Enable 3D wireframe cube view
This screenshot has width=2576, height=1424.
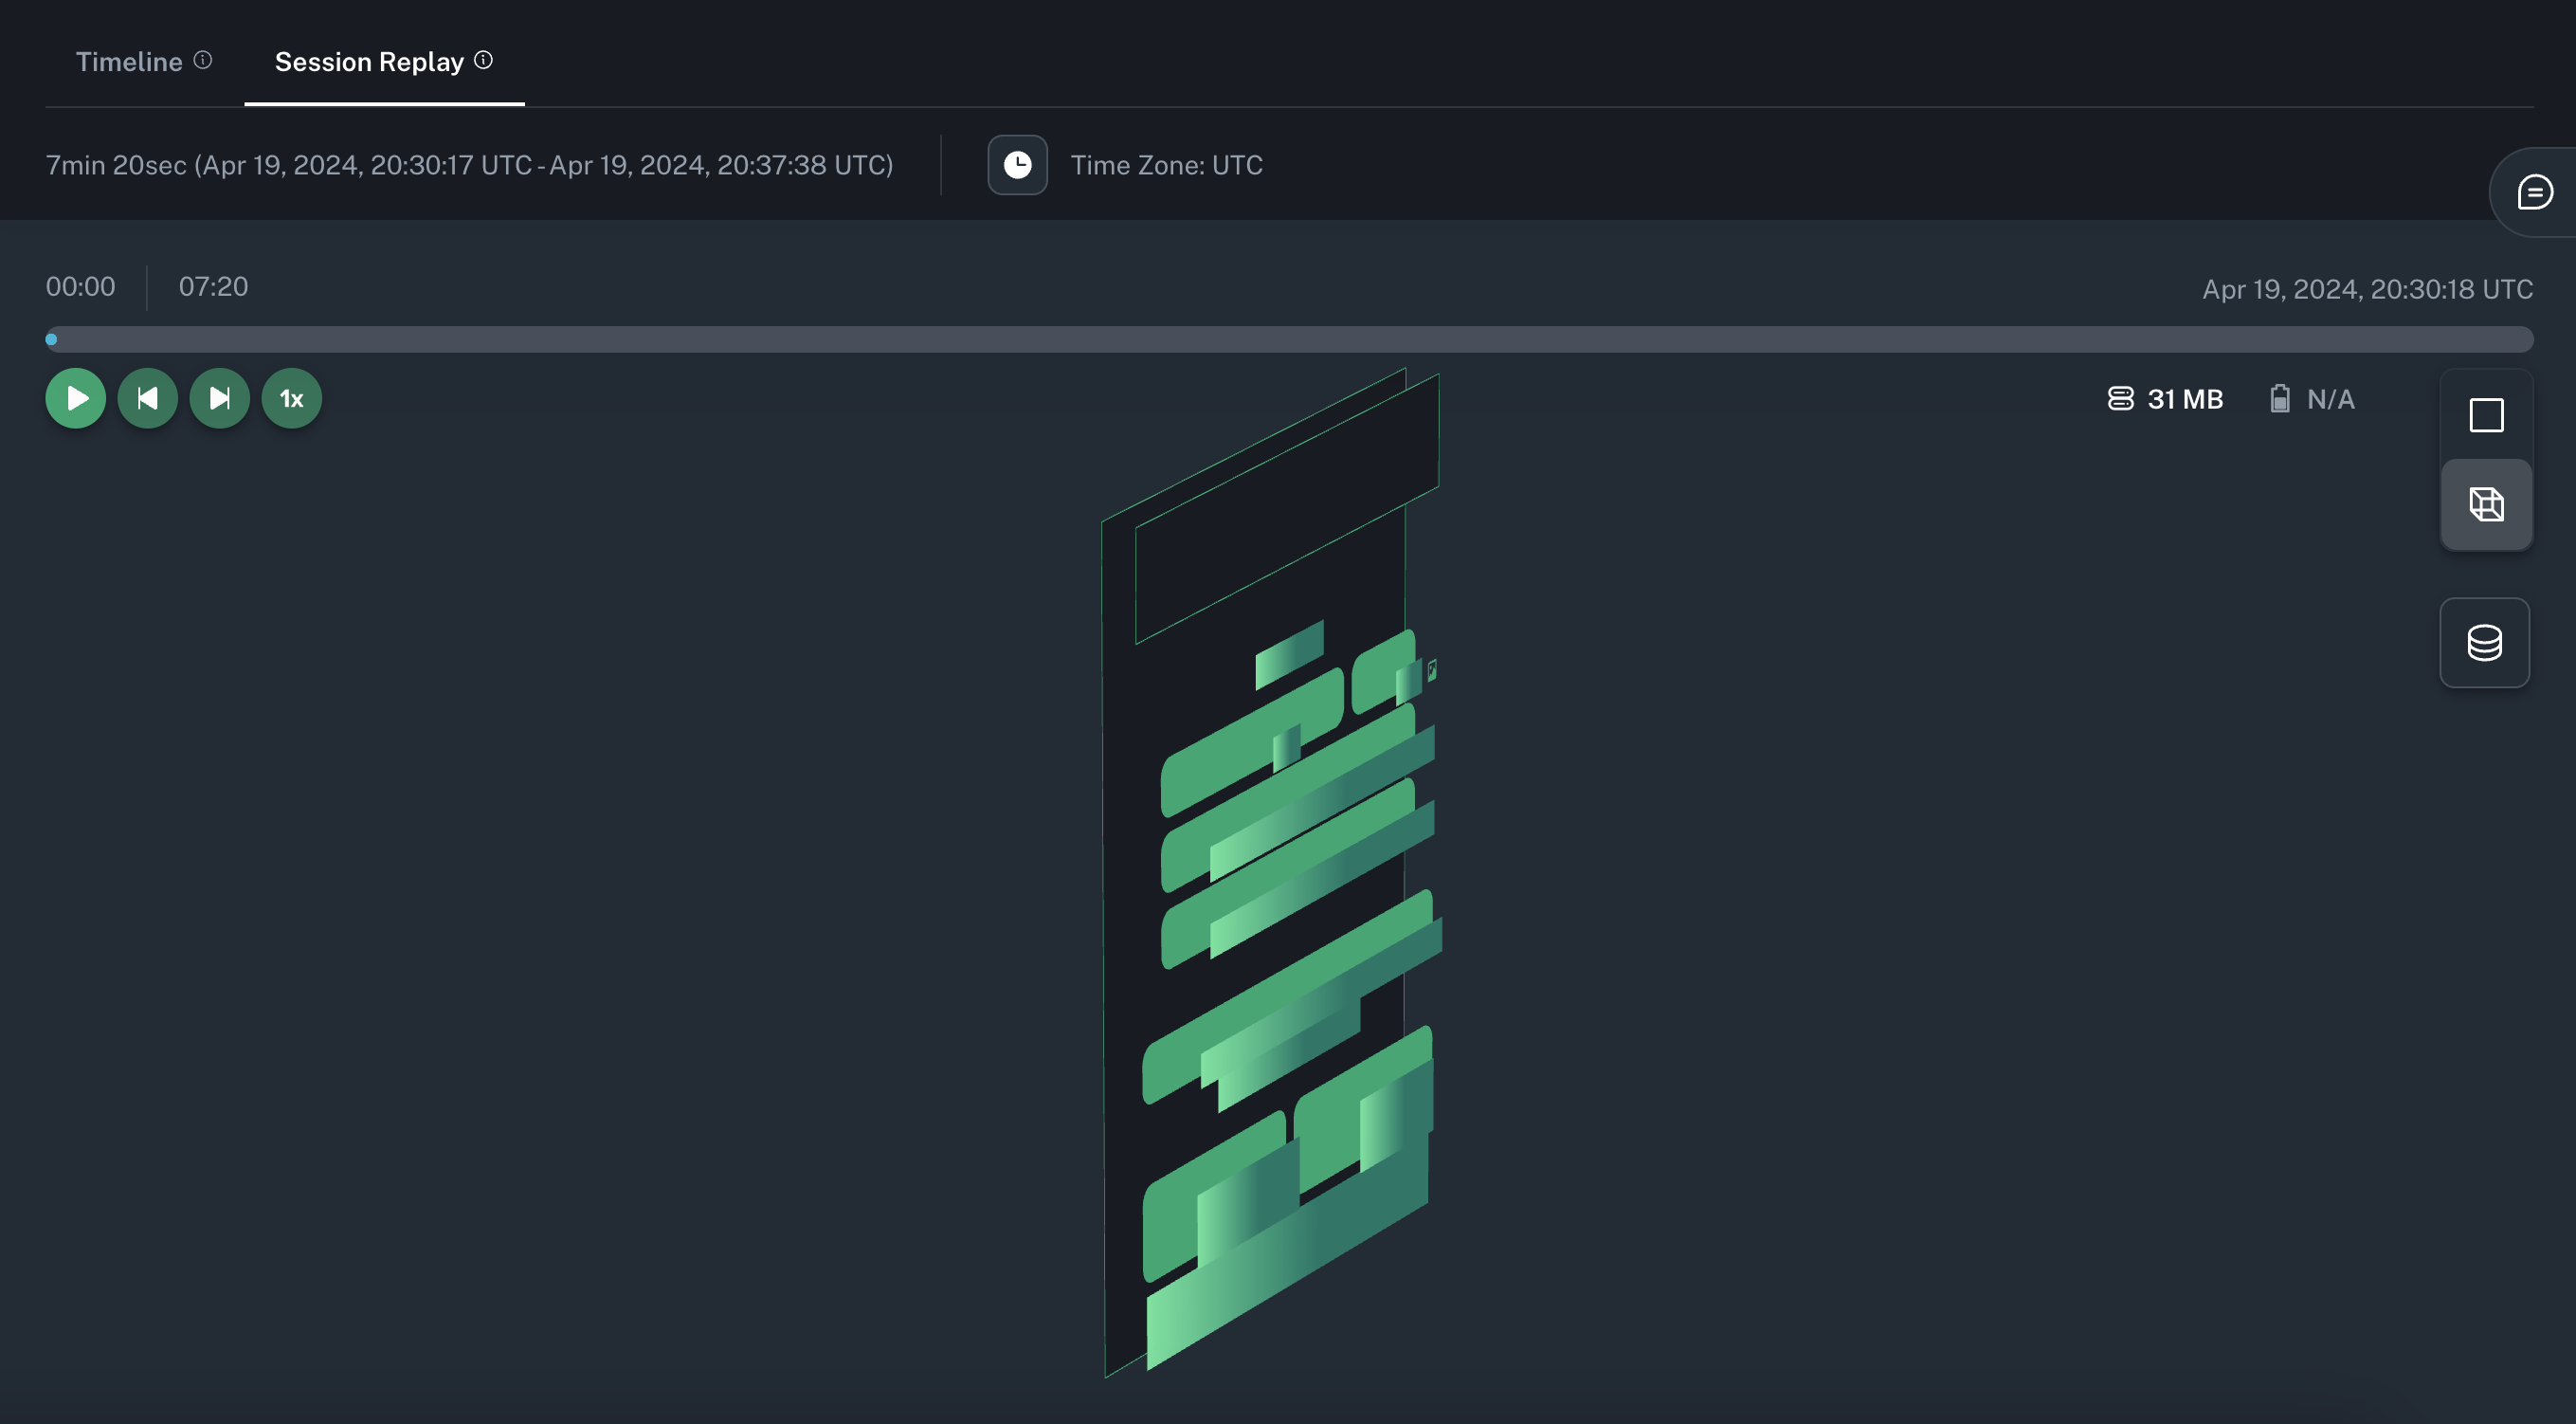[2486, 505]
